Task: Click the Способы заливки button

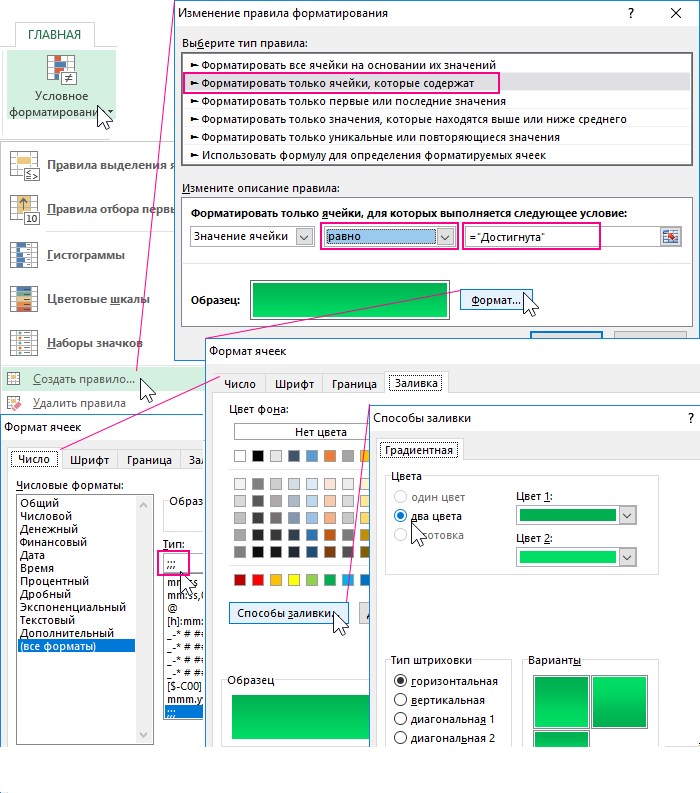Action: tap(288, 613)
